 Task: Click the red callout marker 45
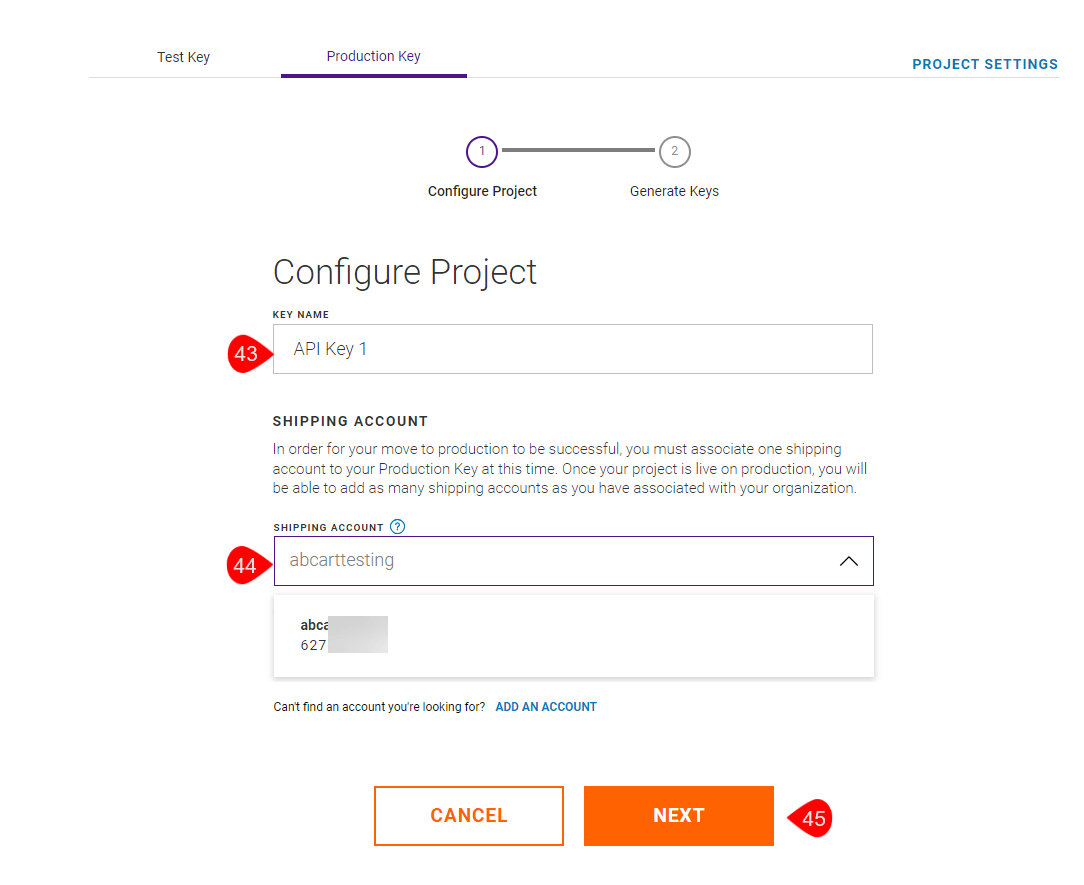(813, 819)
